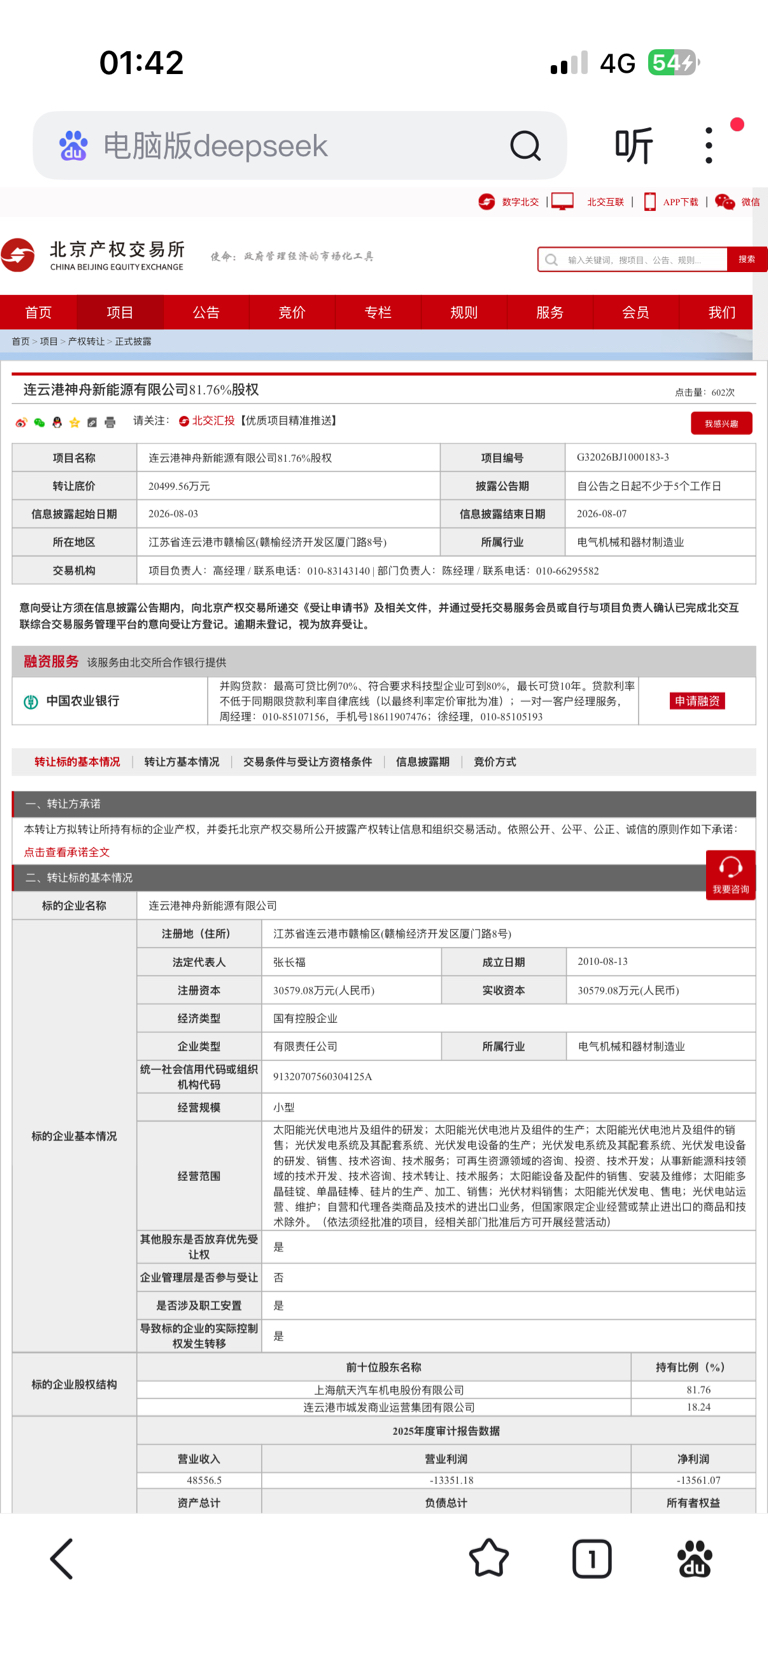Click the copy link icon beside printer
The height and width of the screenshot is (1670, 768).
[x=92, y=423]
